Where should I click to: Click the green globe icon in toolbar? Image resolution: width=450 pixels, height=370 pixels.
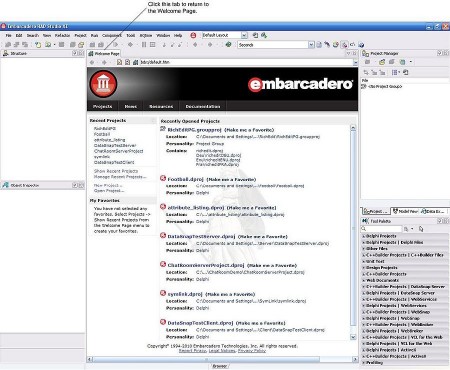pyautogui.click(x=228, y=44)
